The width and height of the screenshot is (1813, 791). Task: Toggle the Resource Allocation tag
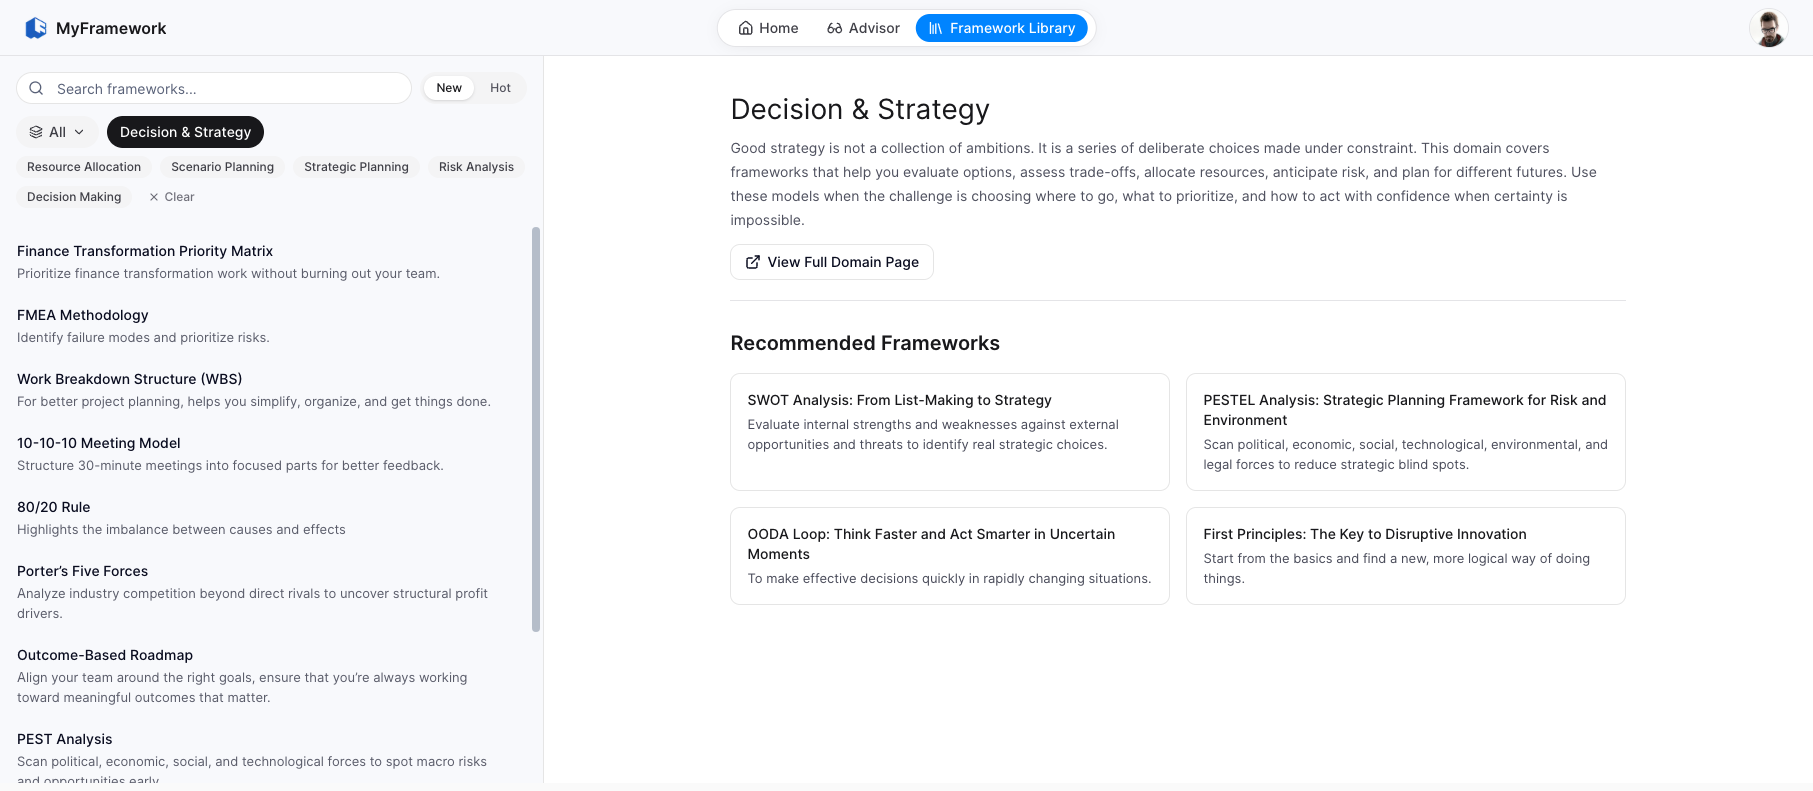(84, 167)
